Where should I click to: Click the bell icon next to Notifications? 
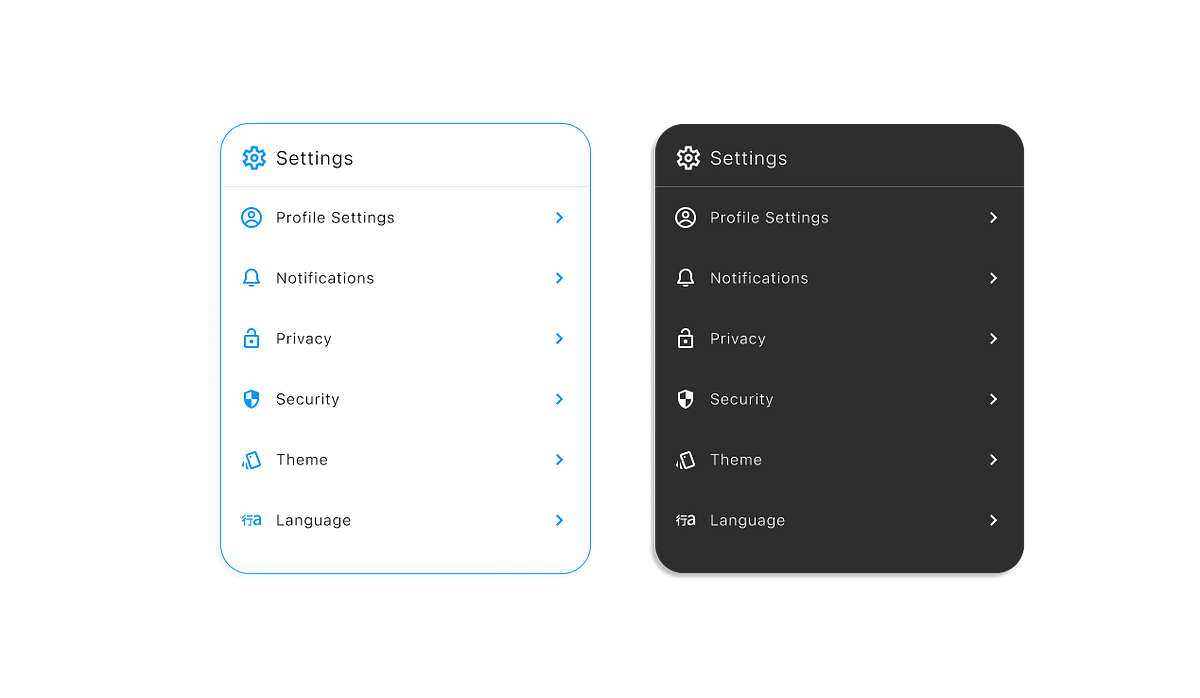pyautogui.click(x=251, y=278)
